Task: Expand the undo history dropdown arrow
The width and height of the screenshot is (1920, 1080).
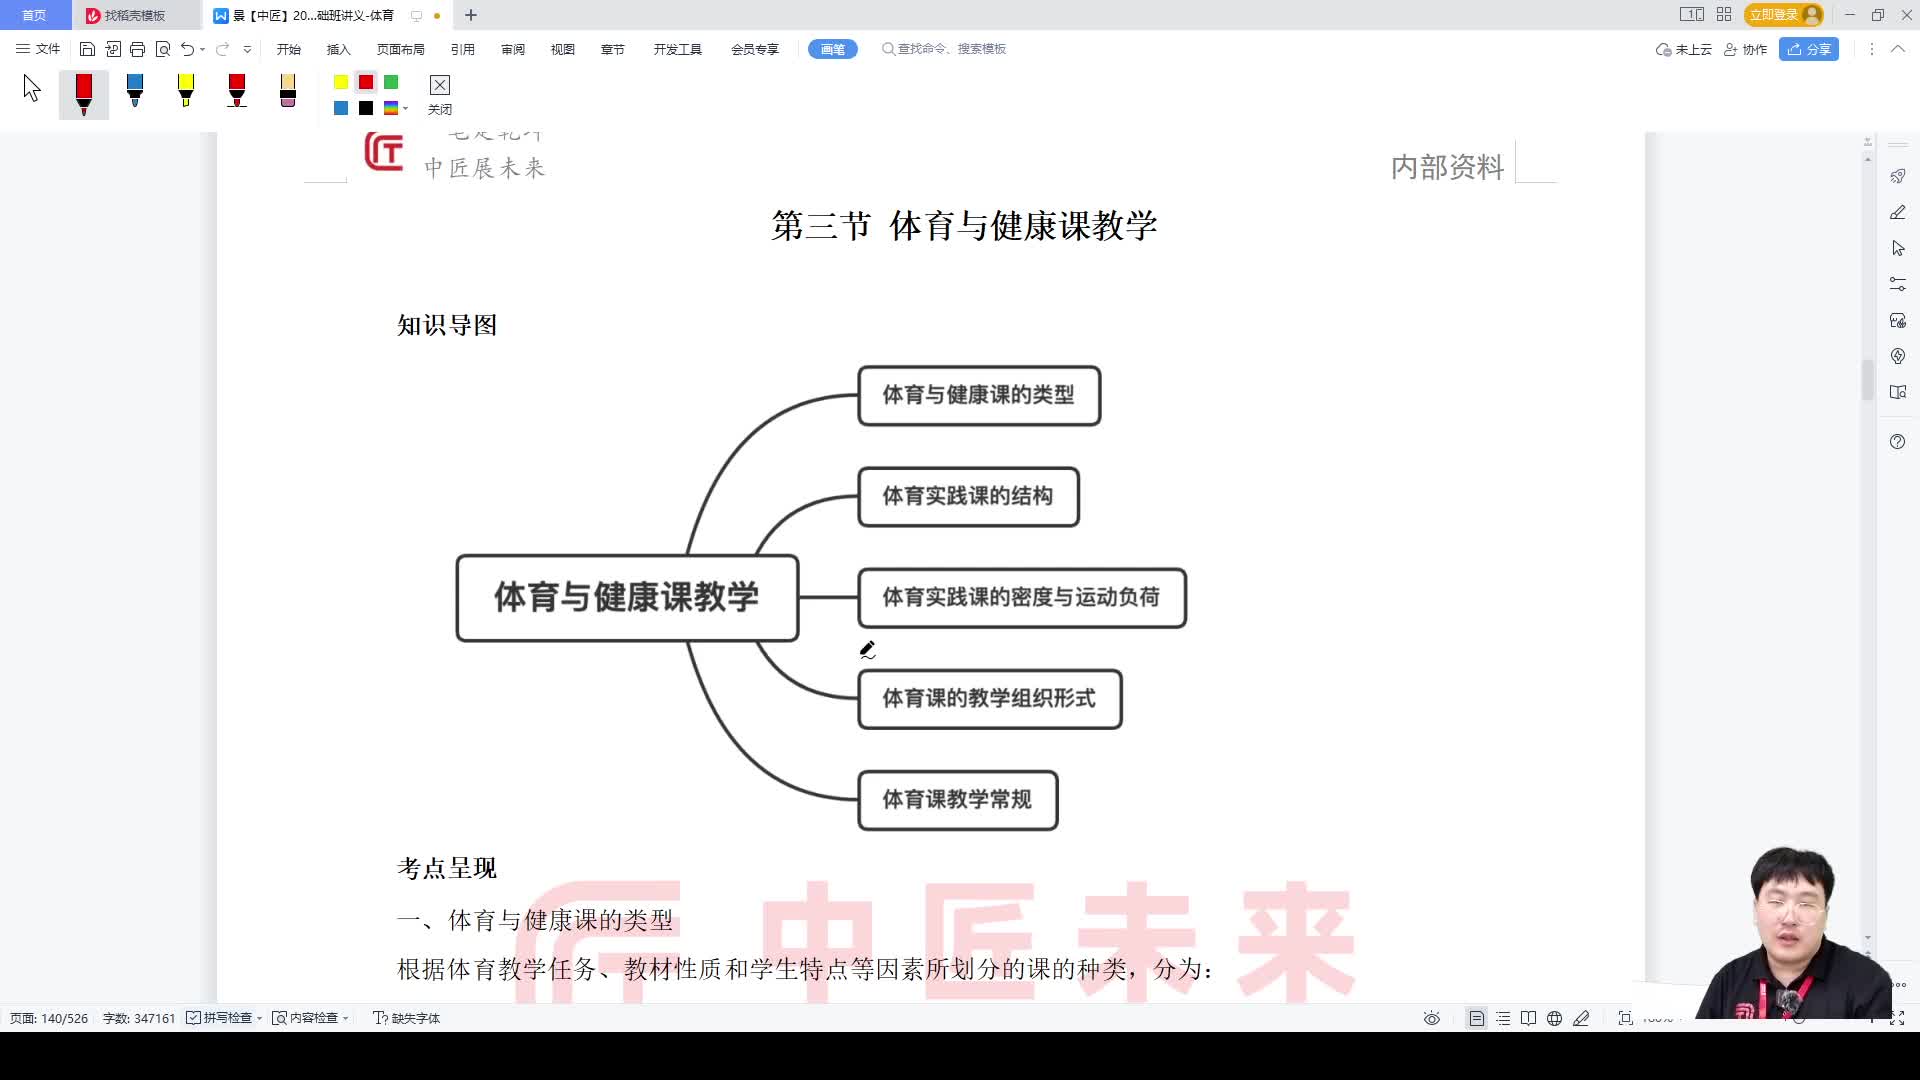Action: (x=201, y=48)
